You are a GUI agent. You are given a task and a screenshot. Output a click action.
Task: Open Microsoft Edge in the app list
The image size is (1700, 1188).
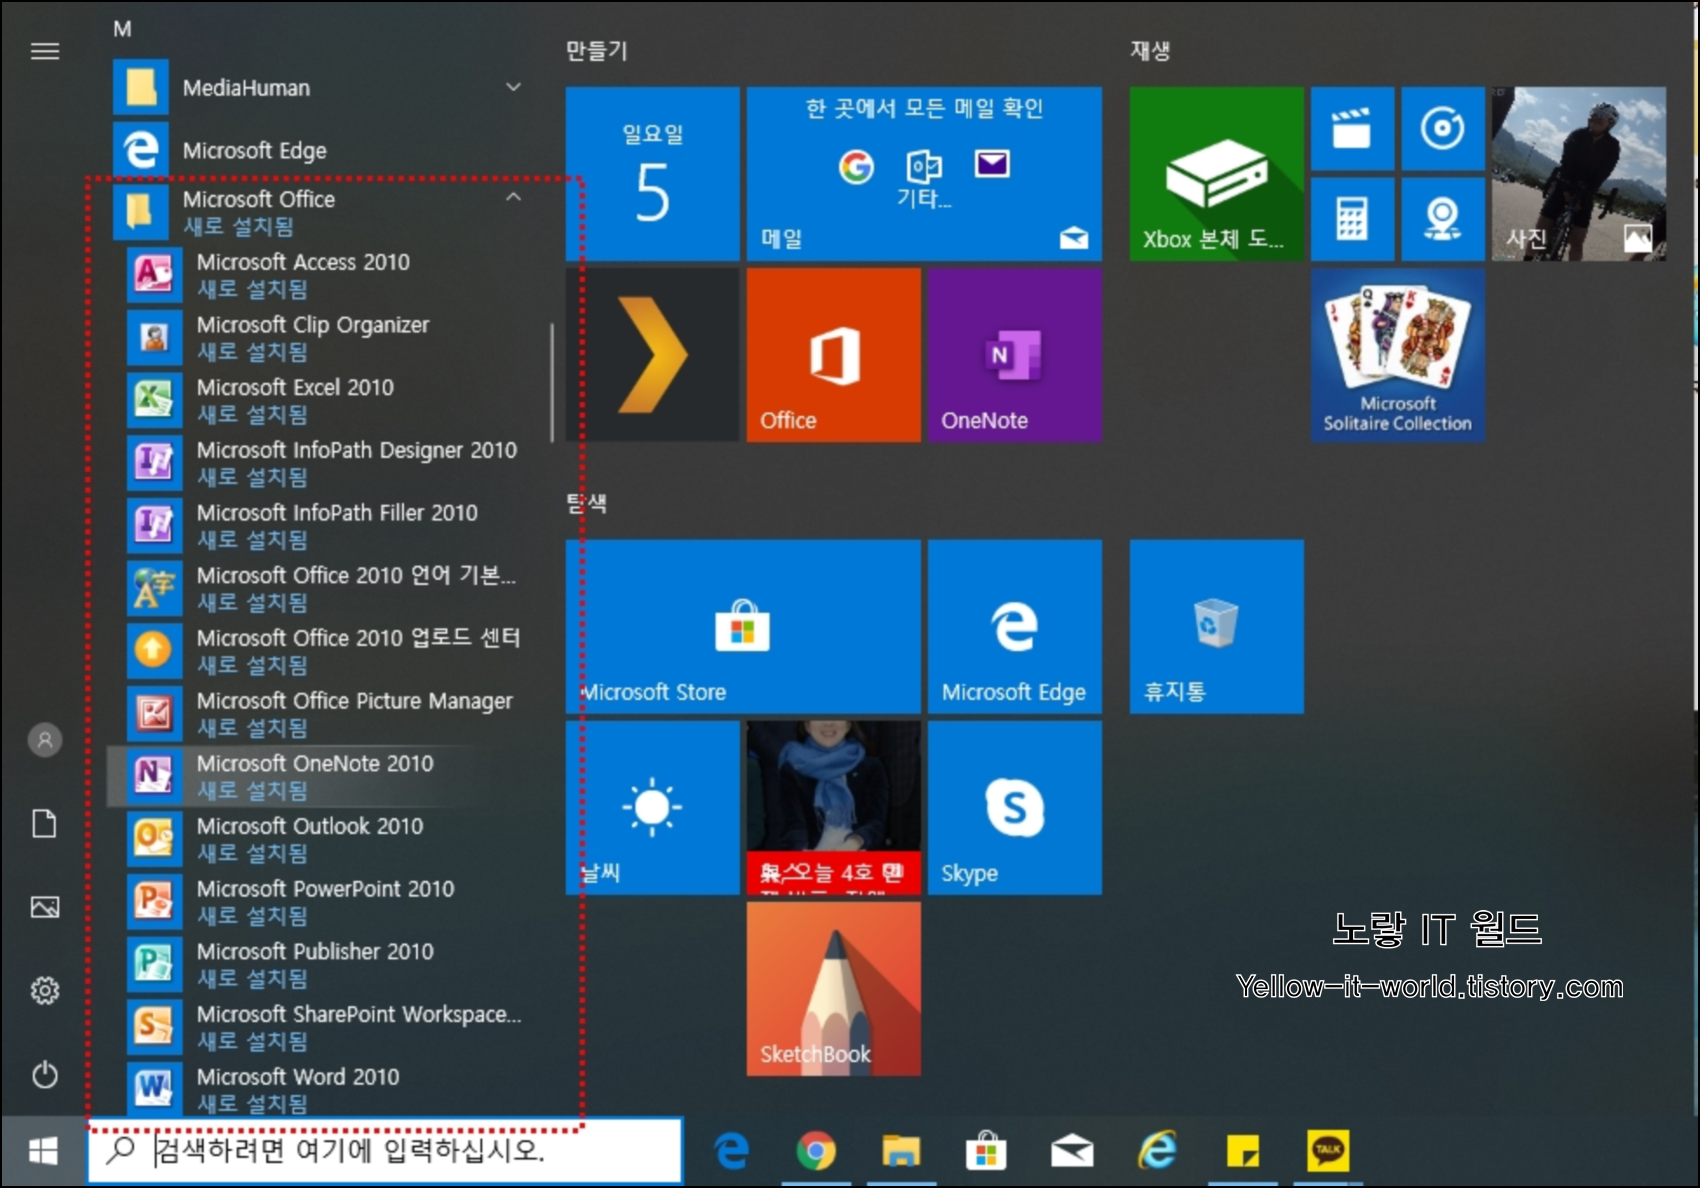tap(320, 150)
